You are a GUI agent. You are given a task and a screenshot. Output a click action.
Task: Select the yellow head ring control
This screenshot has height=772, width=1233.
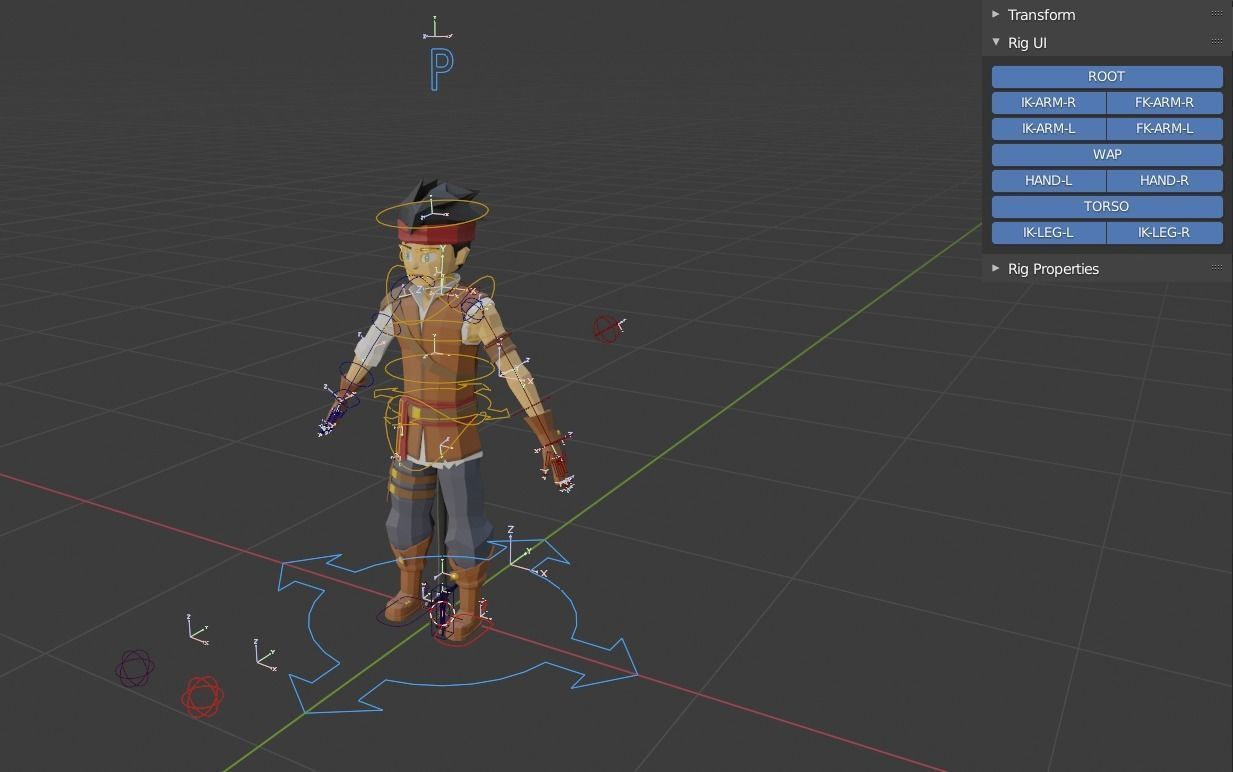pos(432,212)
